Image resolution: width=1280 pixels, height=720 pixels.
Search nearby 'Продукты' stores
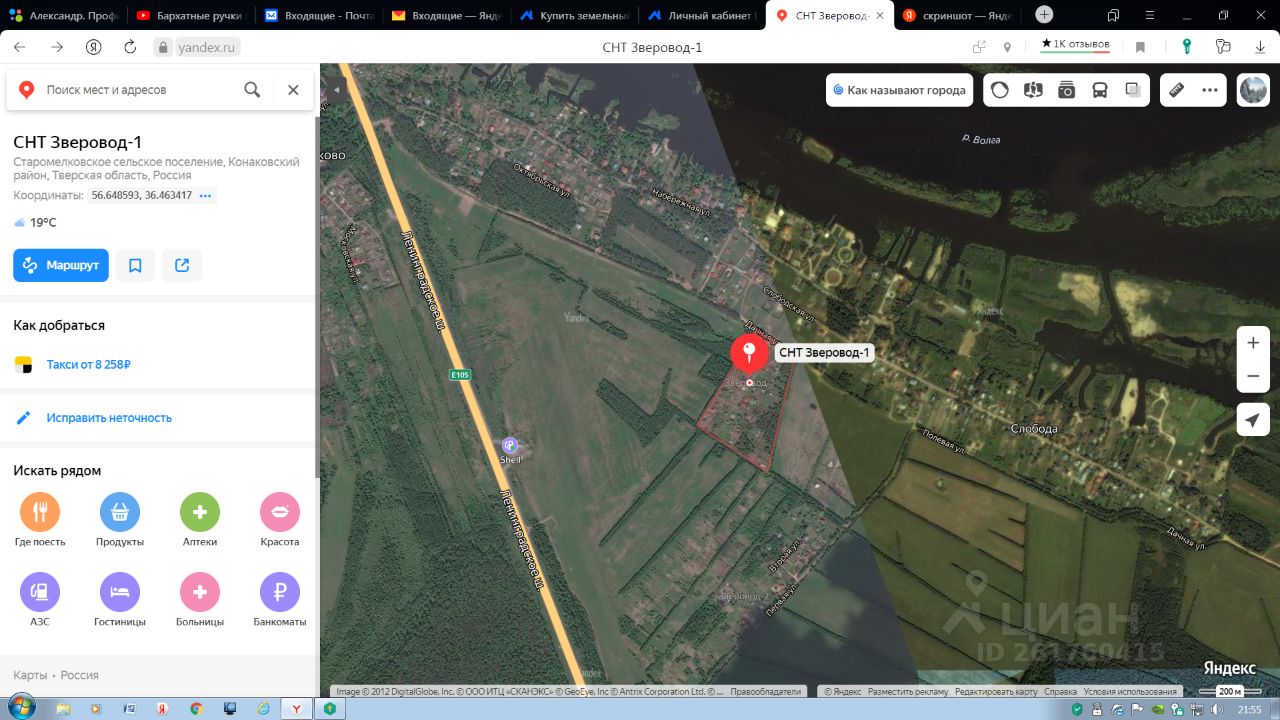pyautogui.click(x=120, y=519)
